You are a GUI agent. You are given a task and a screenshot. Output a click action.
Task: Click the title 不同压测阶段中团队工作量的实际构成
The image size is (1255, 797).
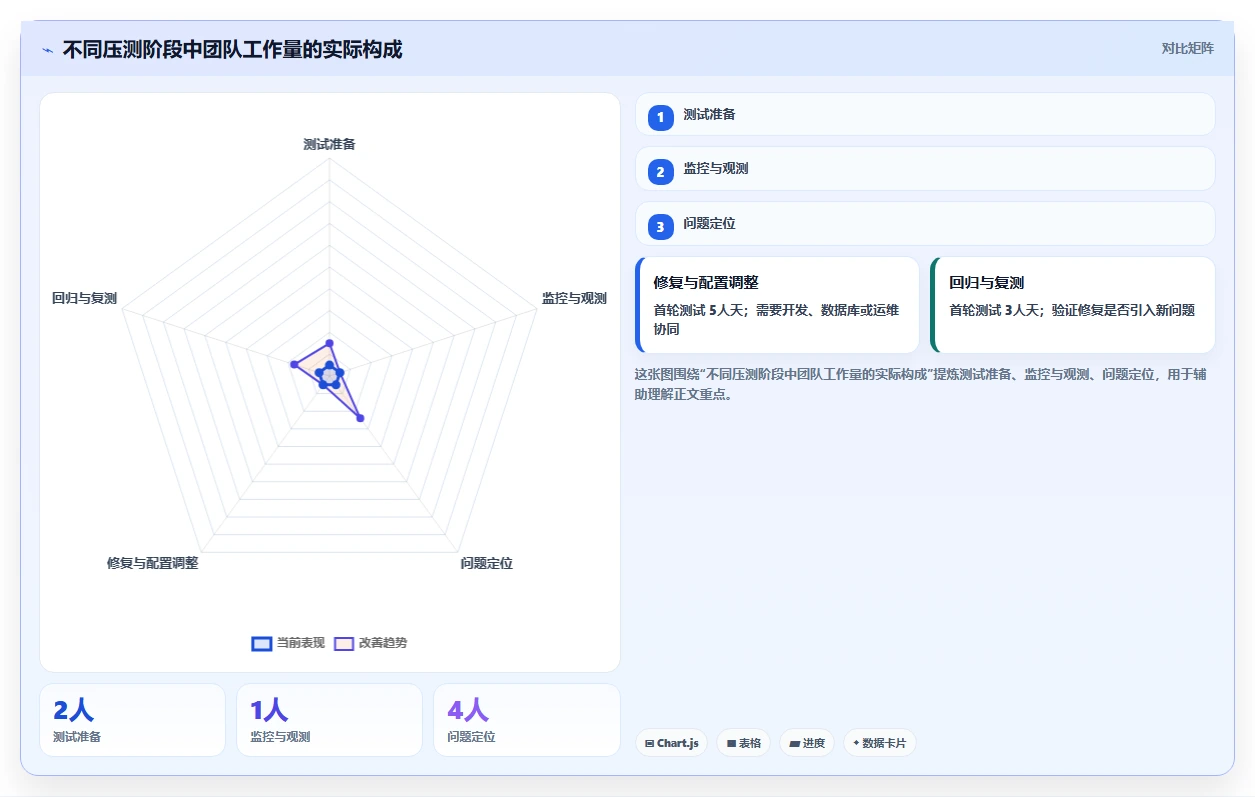coord(232,49)
